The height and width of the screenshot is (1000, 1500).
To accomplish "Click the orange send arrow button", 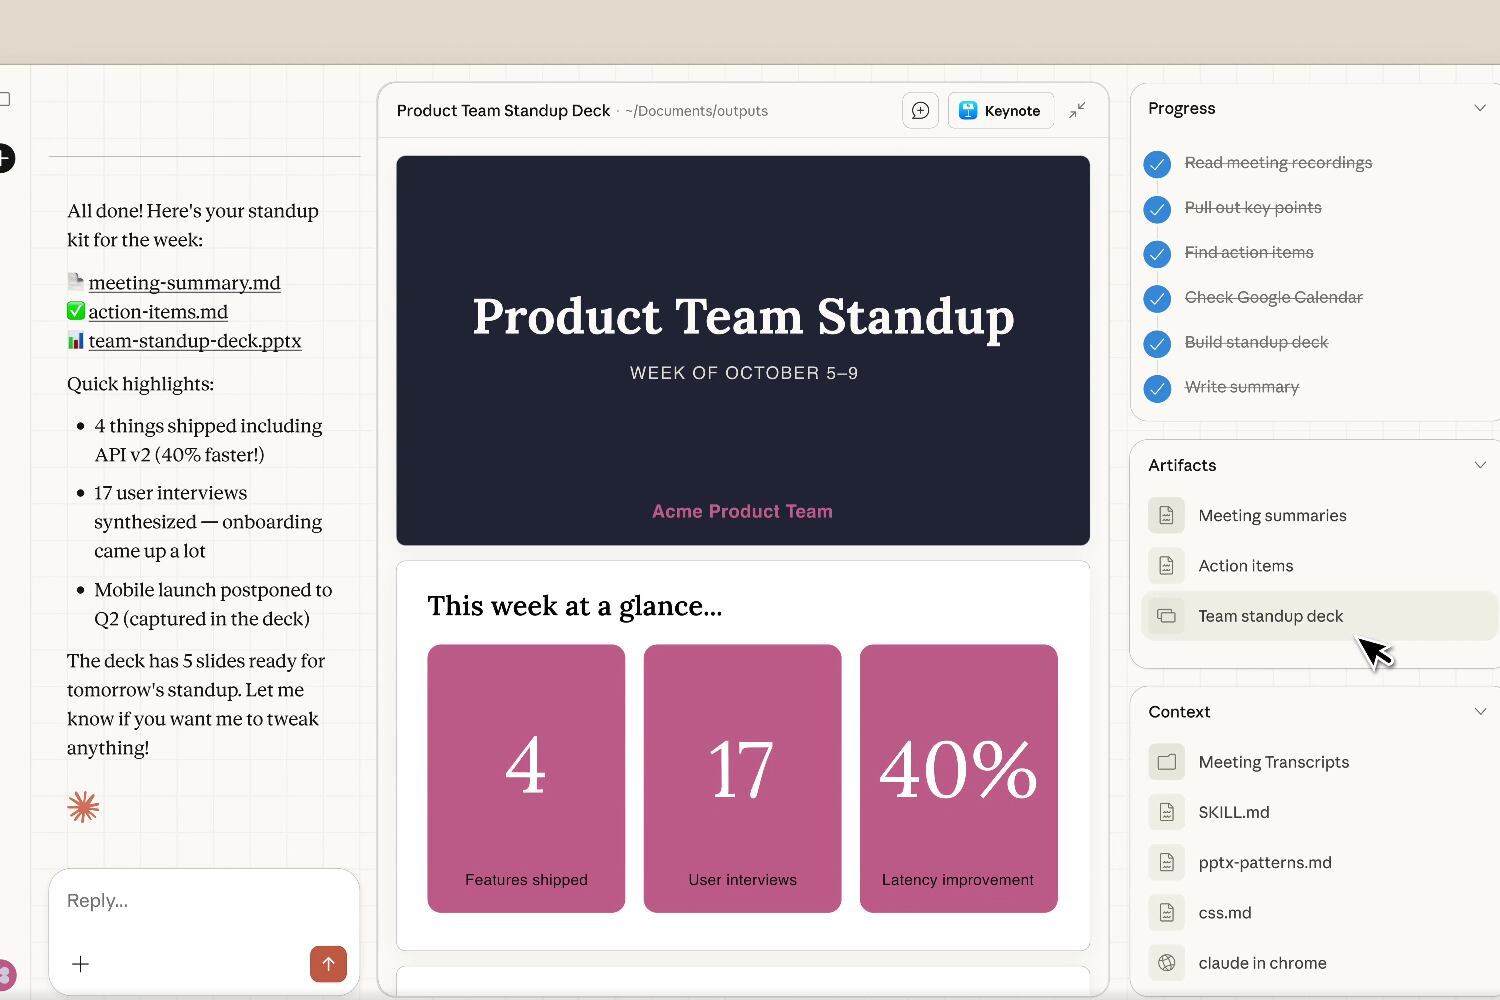I will pos(328,964).
